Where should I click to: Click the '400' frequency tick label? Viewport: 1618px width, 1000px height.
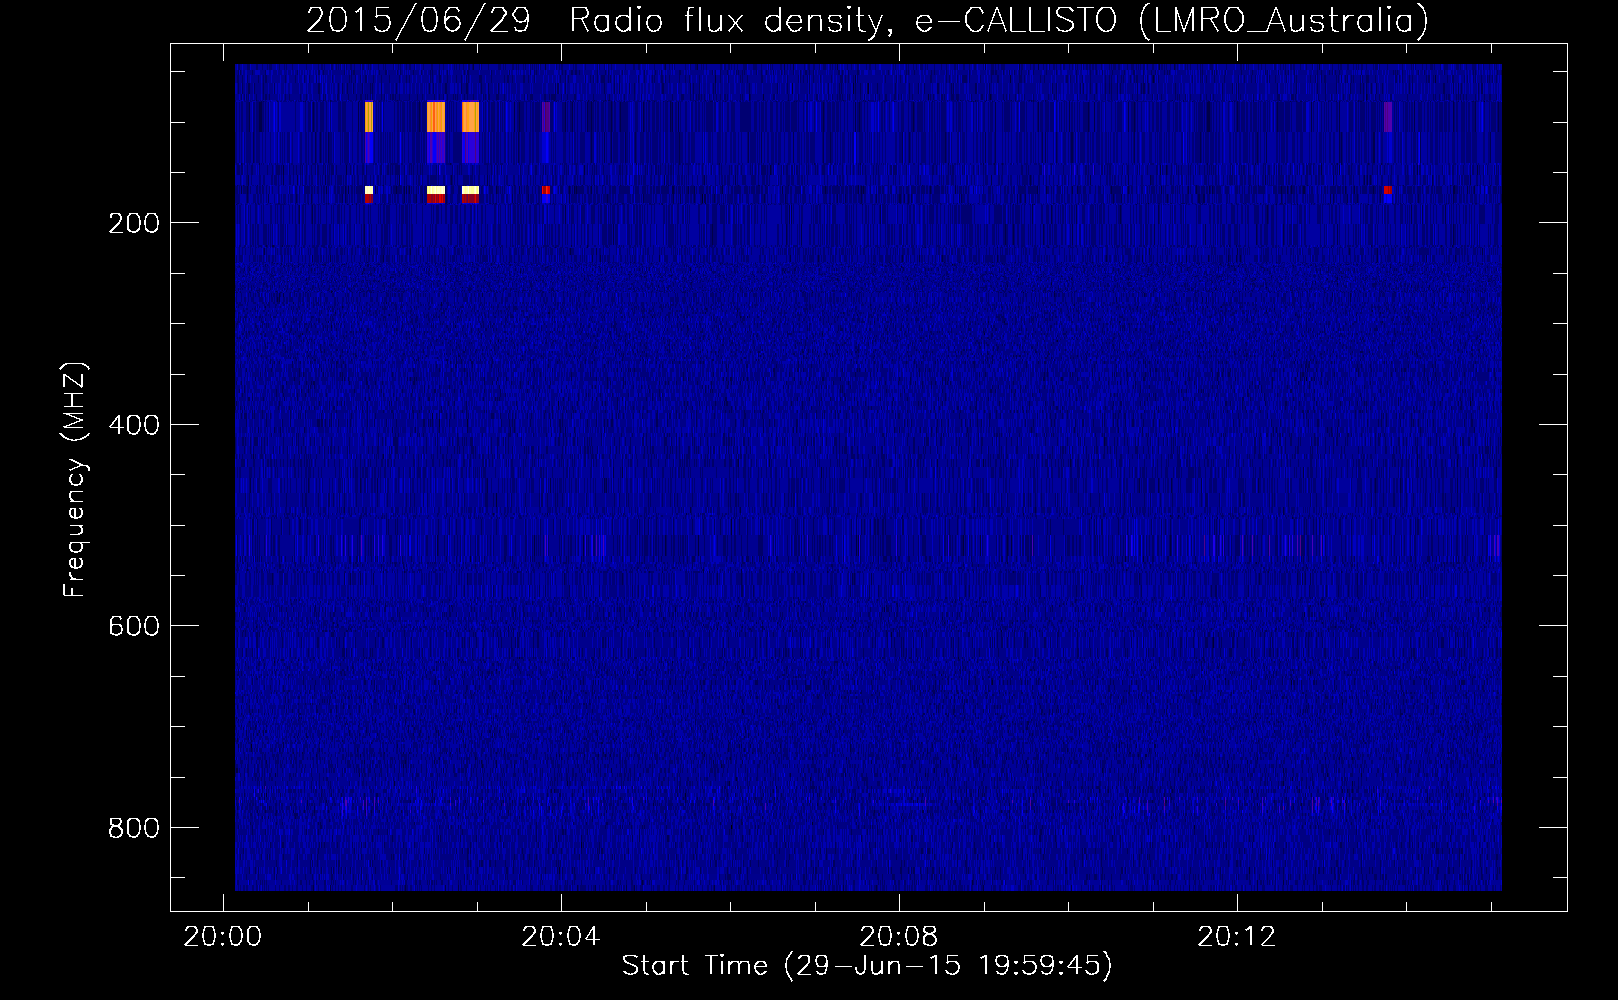[x=134, y=425]
